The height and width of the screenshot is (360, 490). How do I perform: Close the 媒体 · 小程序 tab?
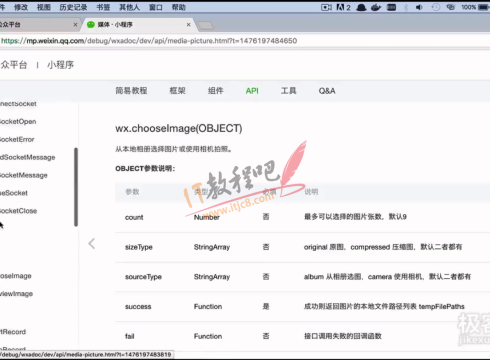click(188, 24)
